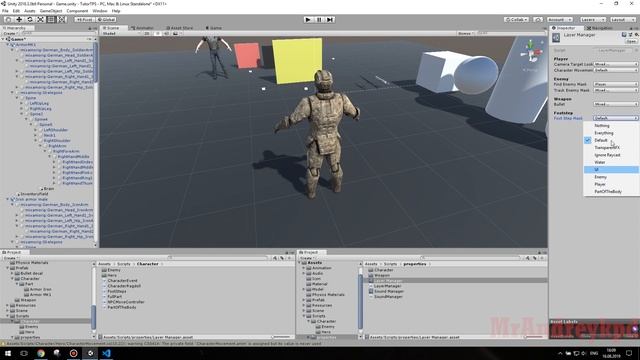
Task: Choose Everything in layer mask list
Action: click(611, 133)
